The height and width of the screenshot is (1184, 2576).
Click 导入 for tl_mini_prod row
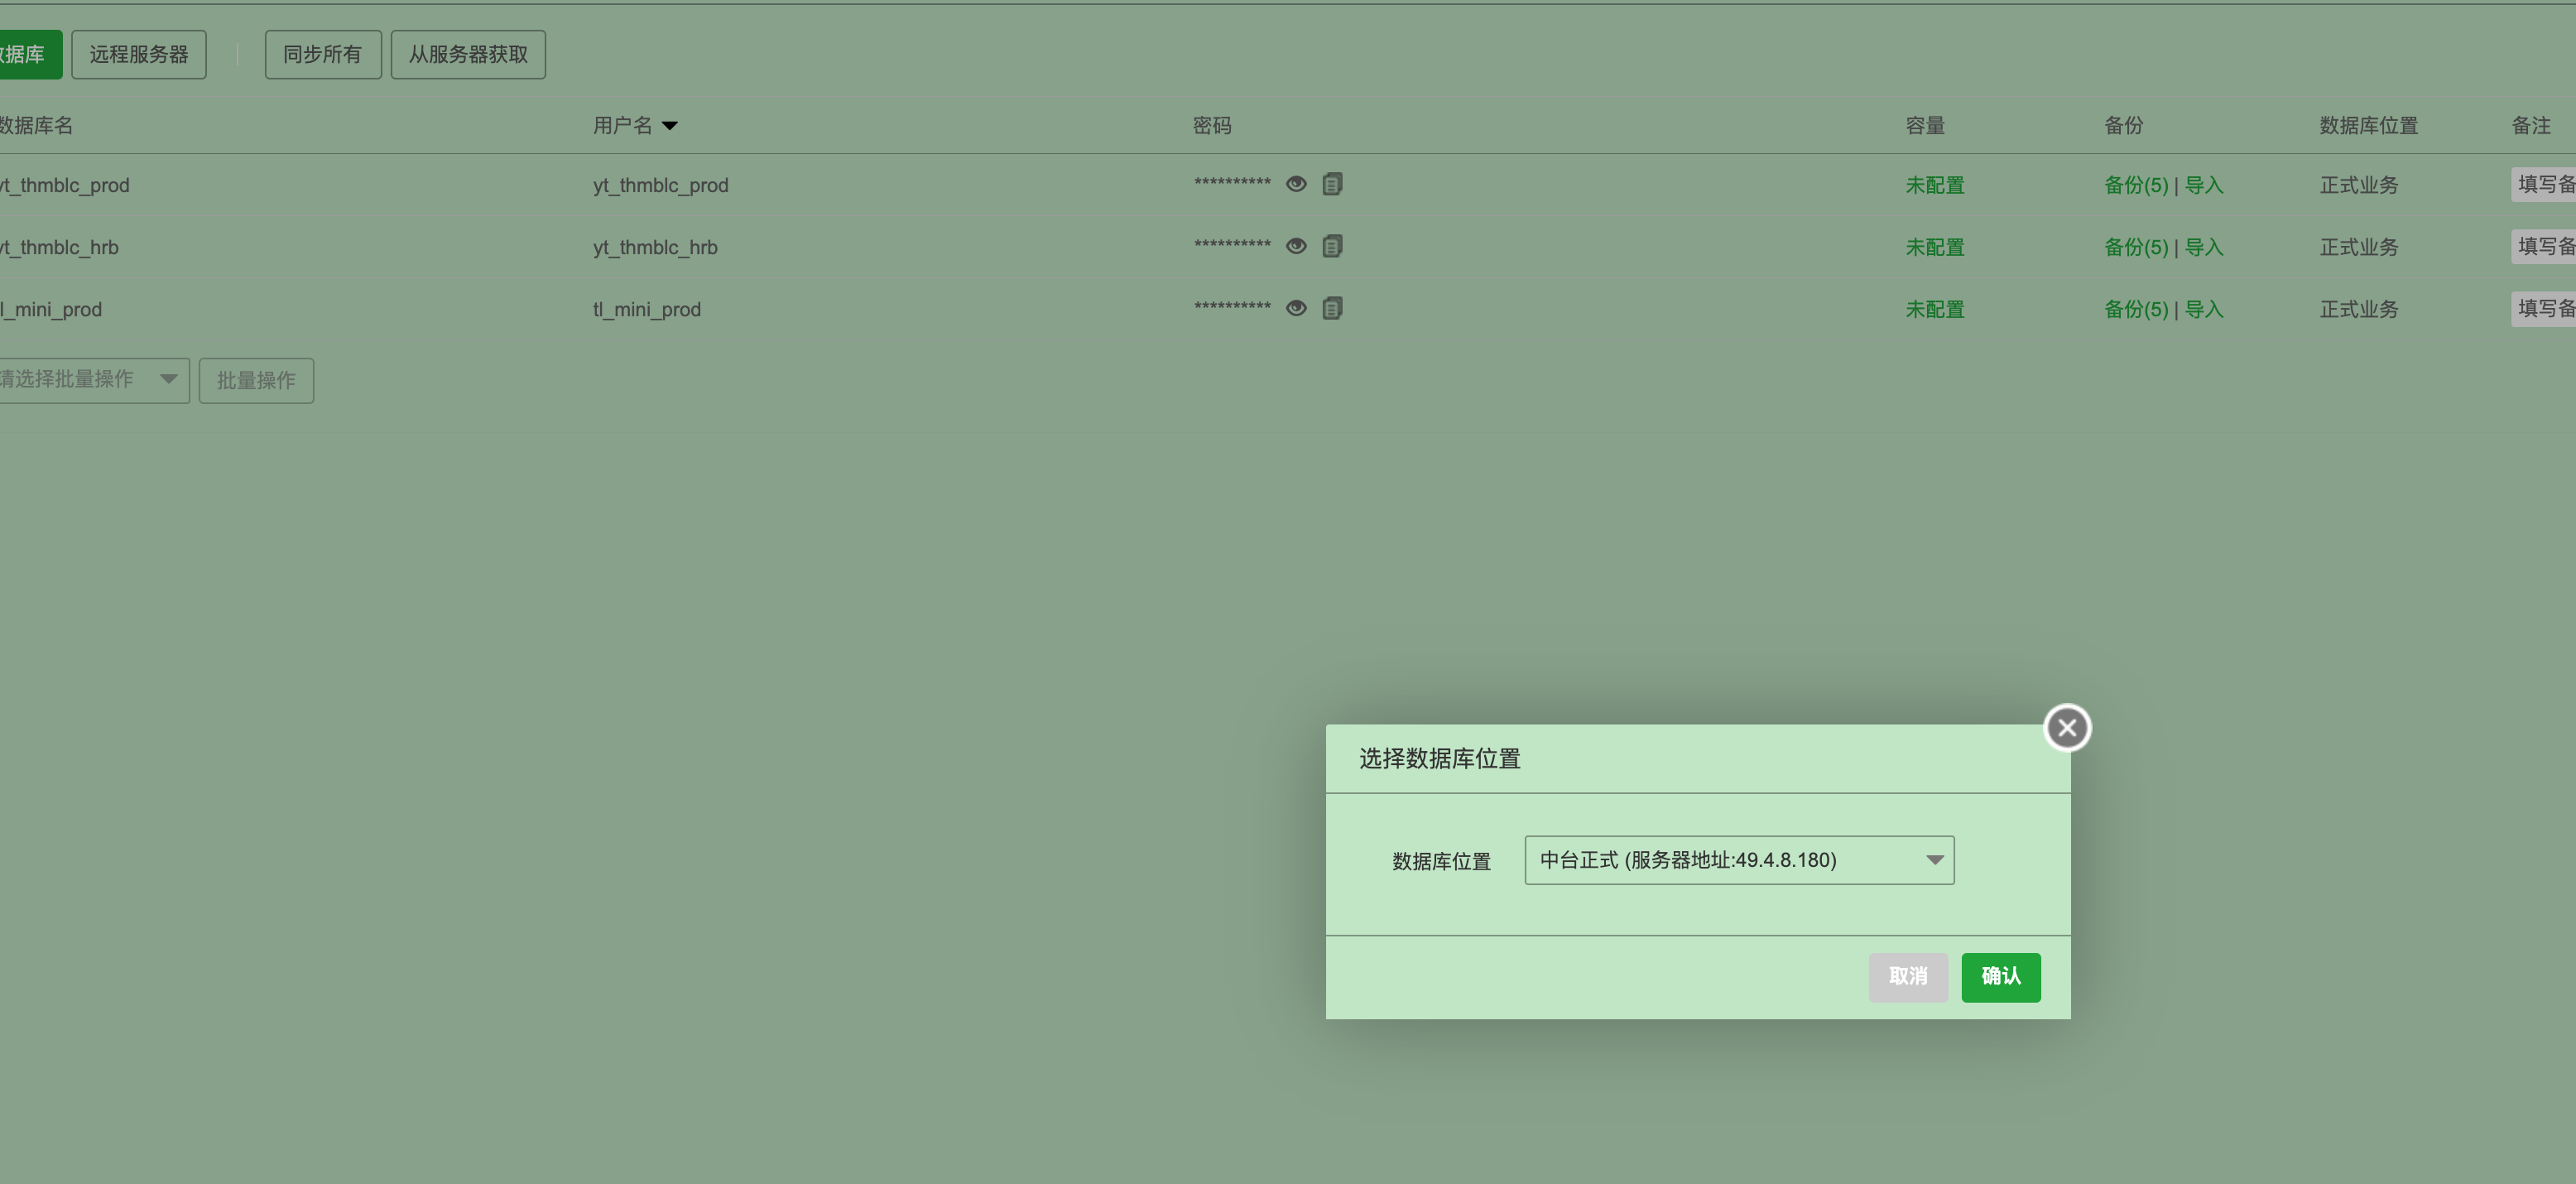coord(2204,309)
